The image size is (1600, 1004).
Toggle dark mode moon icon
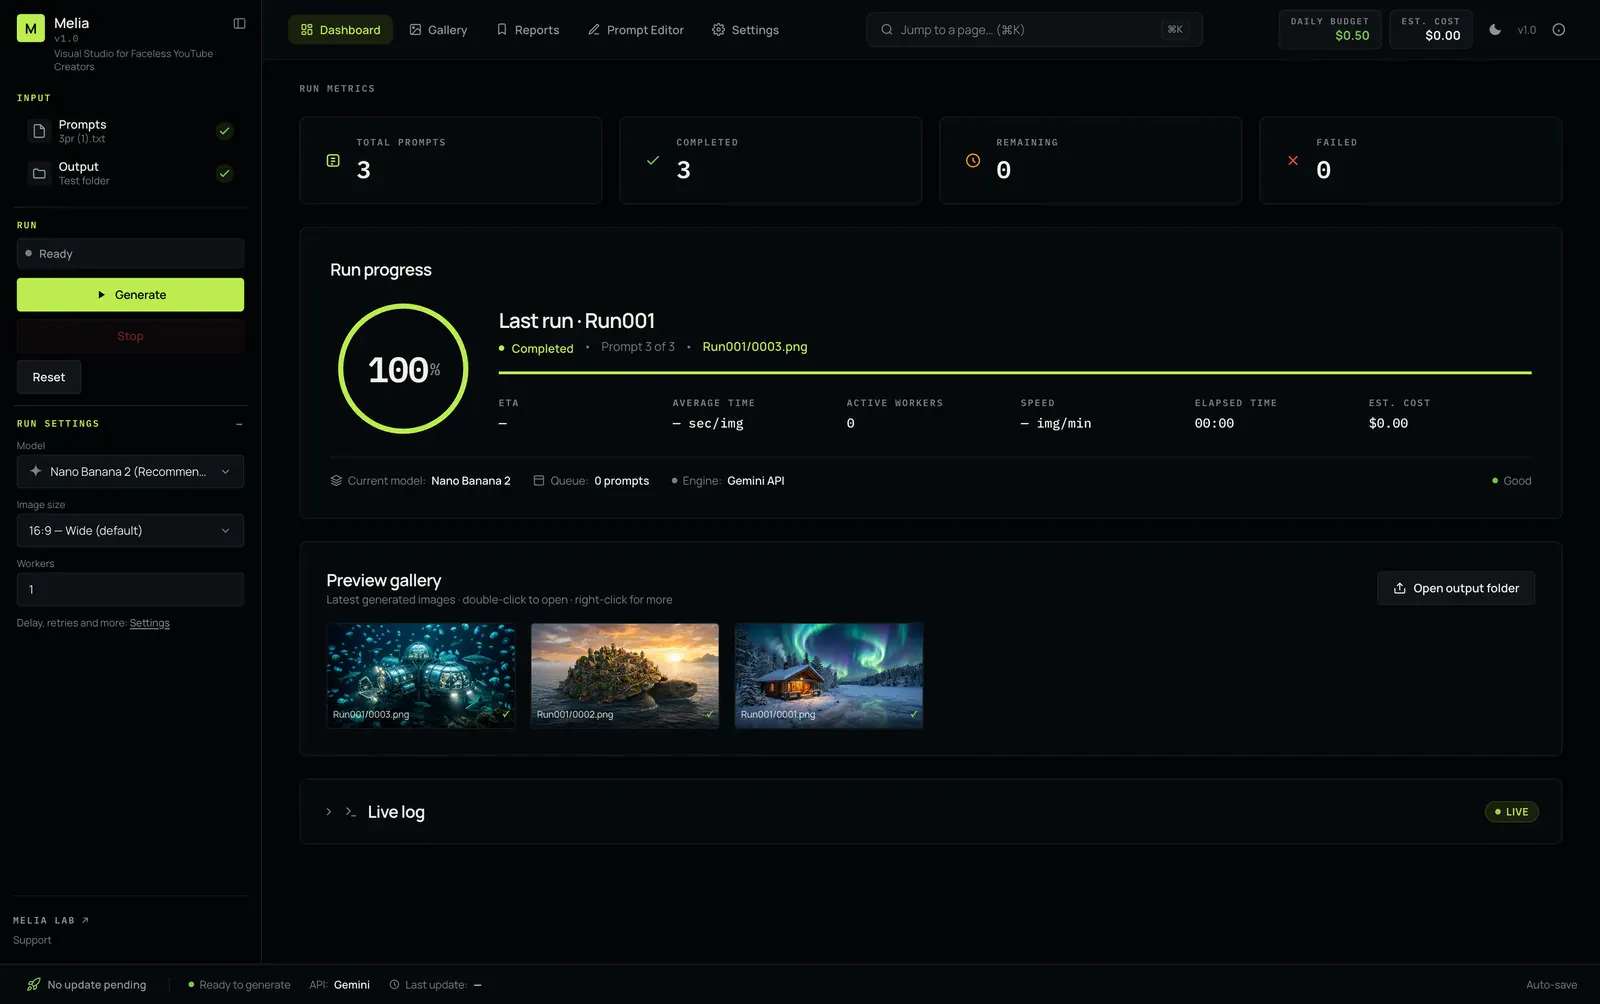pyautogui.click(x=1495, y=30)
